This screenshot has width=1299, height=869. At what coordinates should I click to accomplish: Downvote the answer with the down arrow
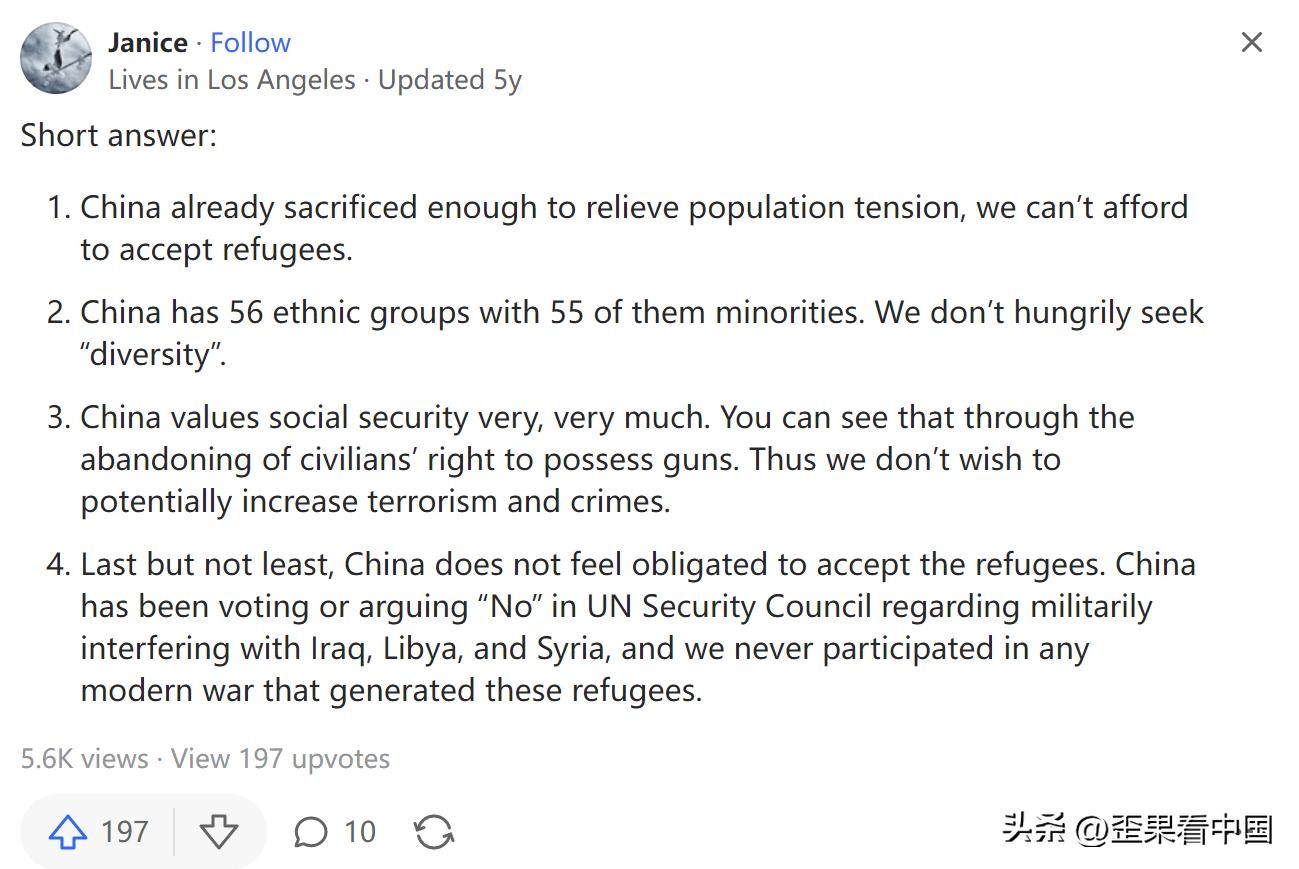[x=218, y=831]
